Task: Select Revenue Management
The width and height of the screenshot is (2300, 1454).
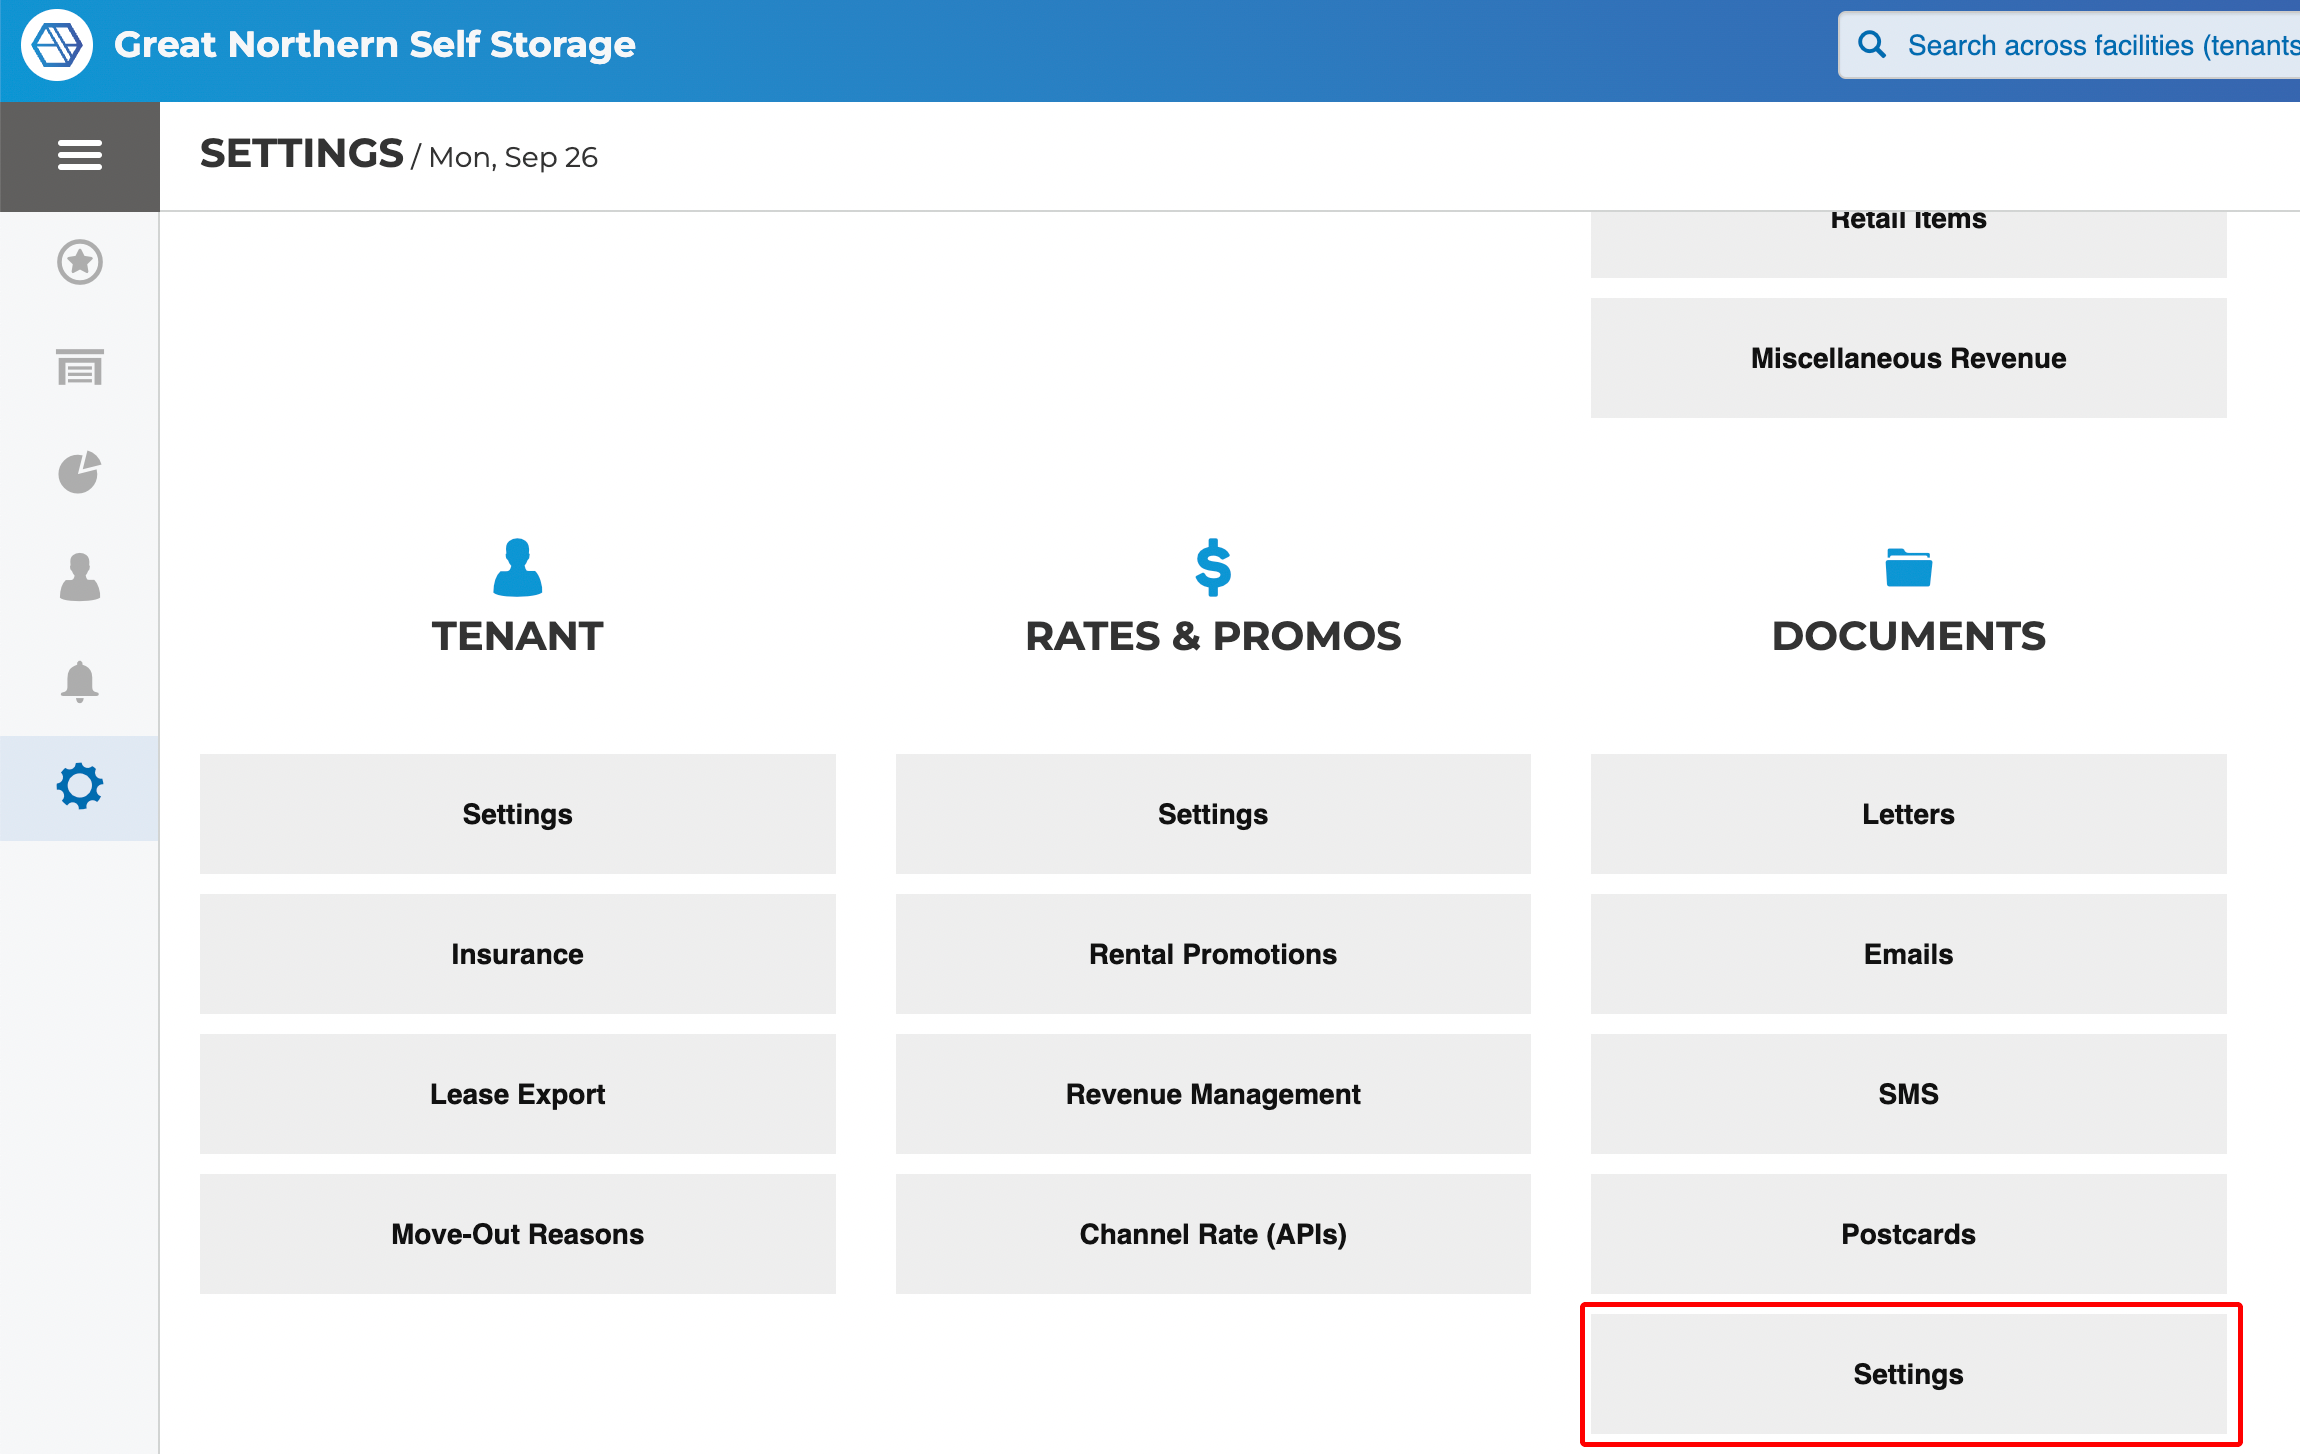Action: click(x=1213, y=1094)
